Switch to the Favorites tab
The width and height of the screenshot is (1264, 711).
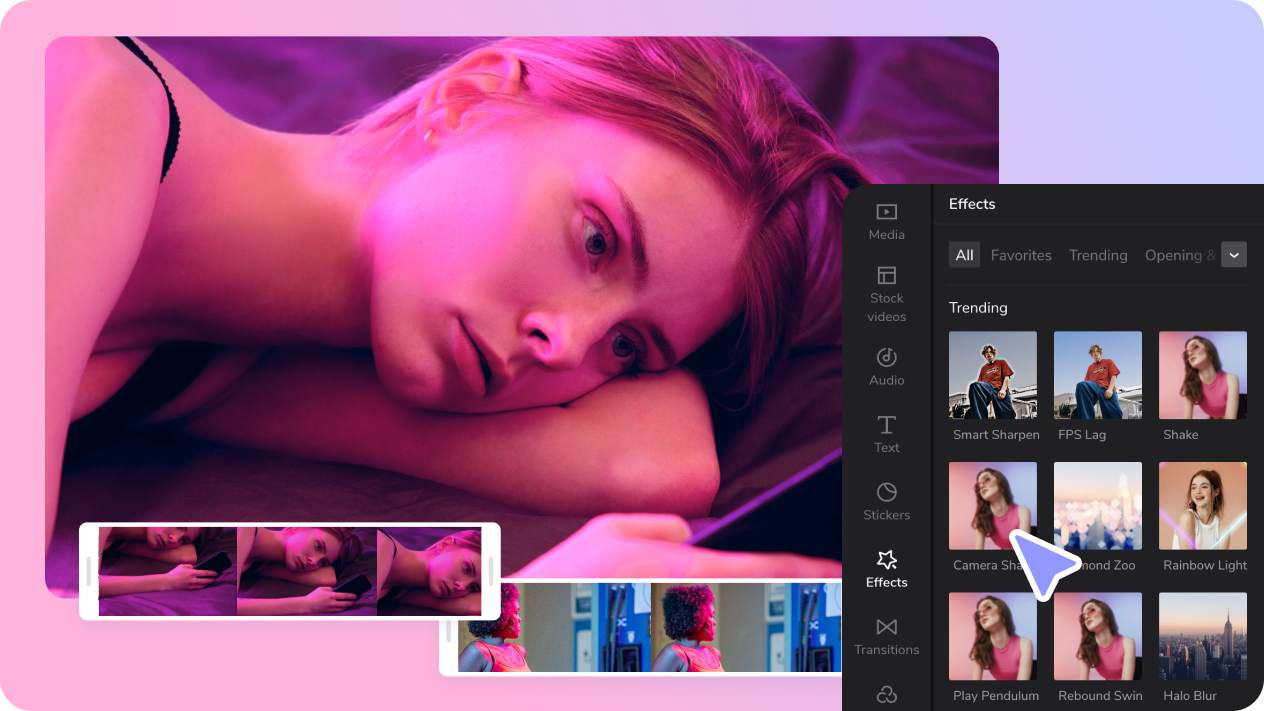tap(1021, 255)
